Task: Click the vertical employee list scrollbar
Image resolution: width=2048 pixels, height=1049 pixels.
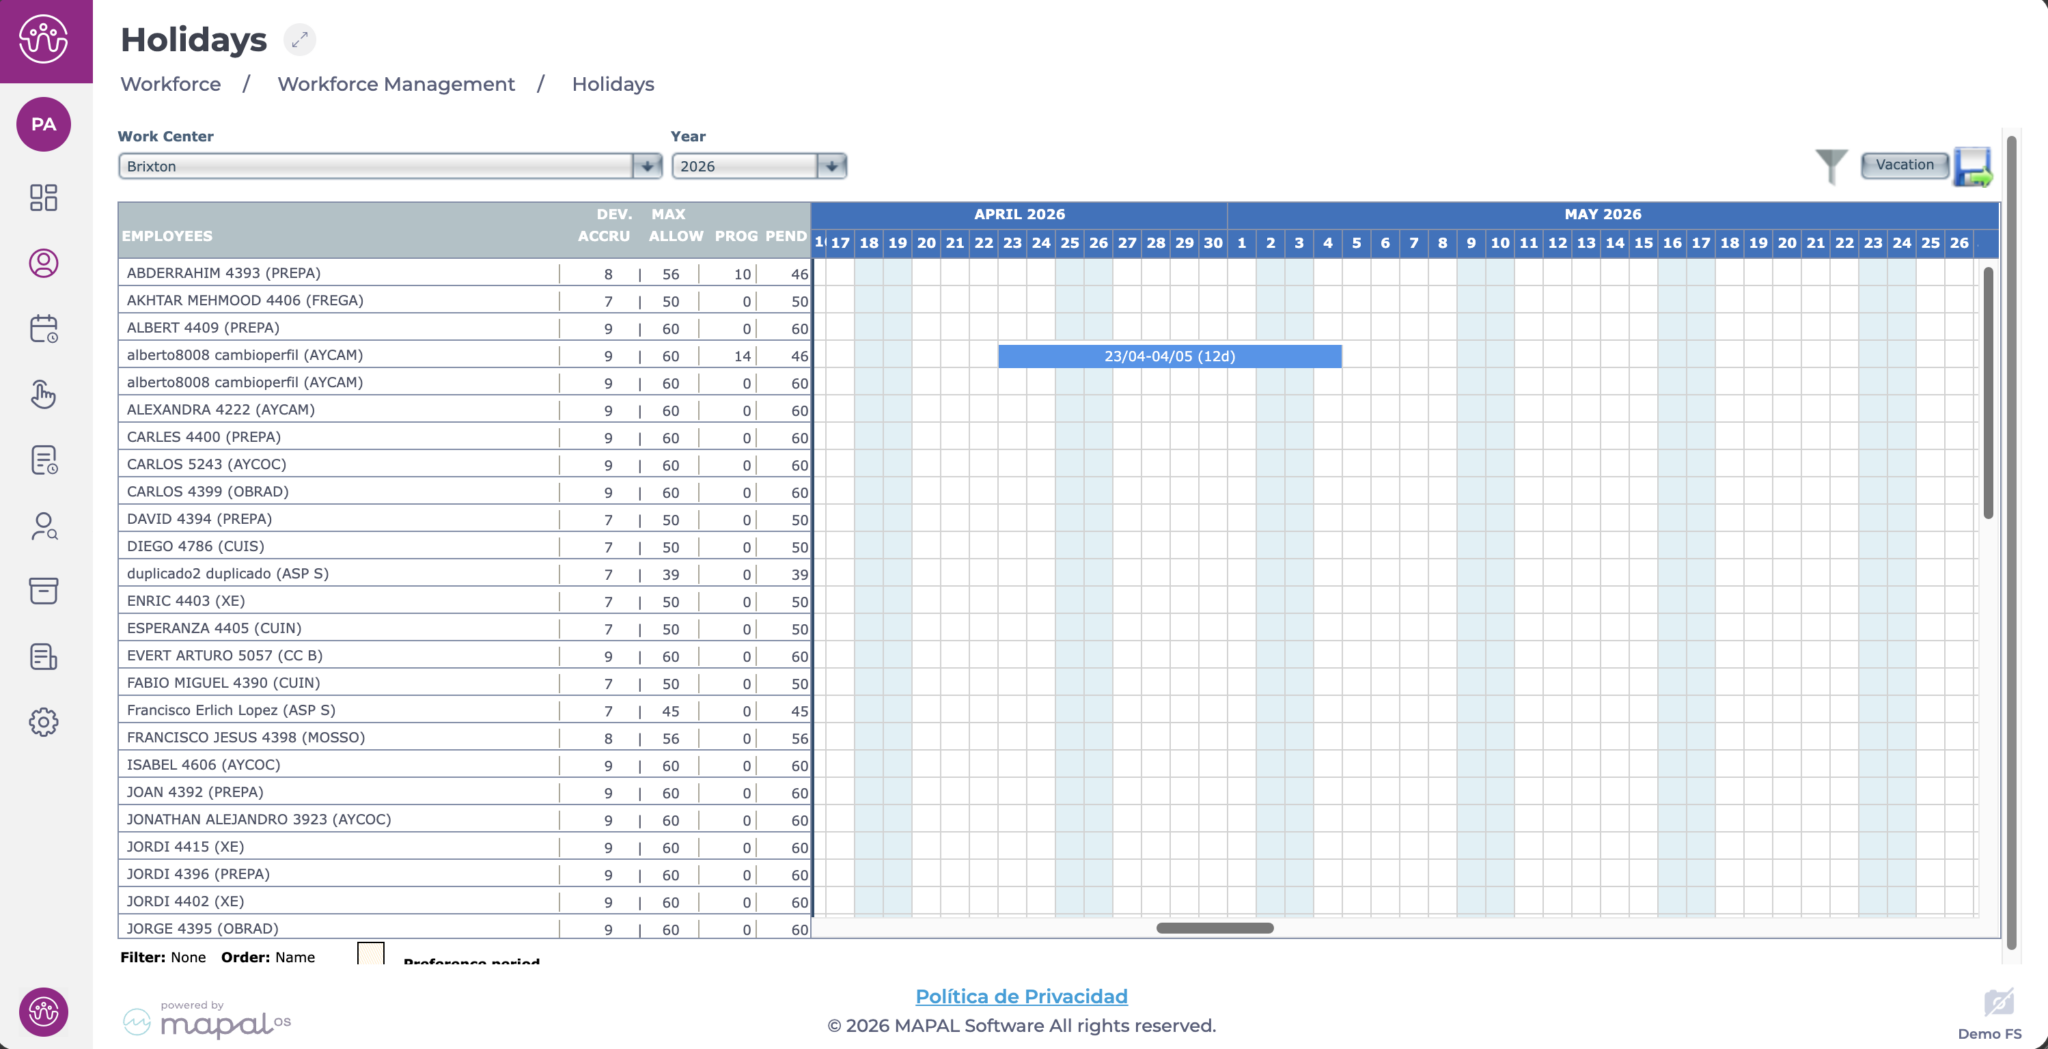Action: click(x=1988, y=392)
